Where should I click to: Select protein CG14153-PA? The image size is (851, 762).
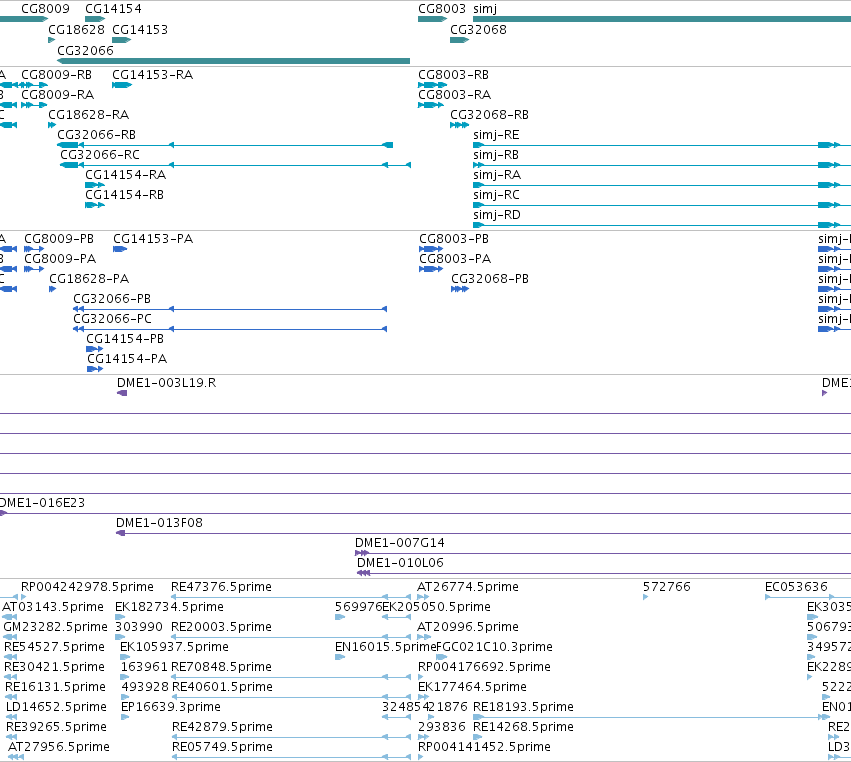tap(153, 239)
